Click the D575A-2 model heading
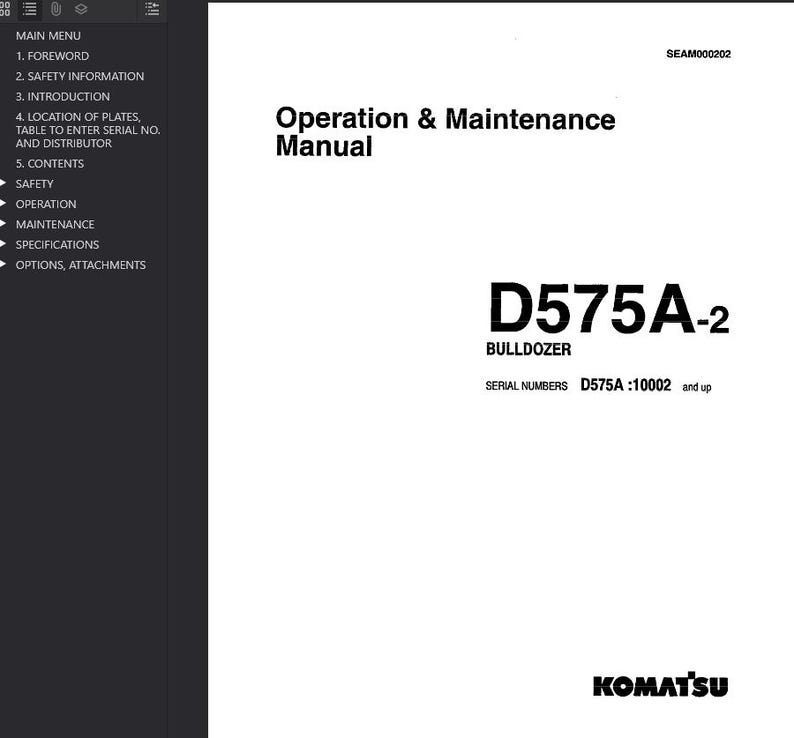Image resolution: width=794 pixels, height=738 pixels. click(x=608, y=308)
